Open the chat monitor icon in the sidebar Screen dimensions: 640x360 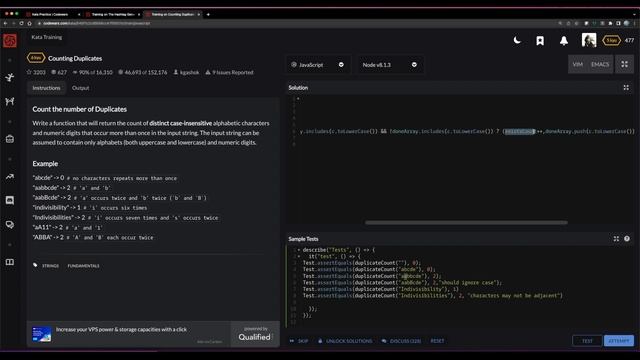click(10, 200)
